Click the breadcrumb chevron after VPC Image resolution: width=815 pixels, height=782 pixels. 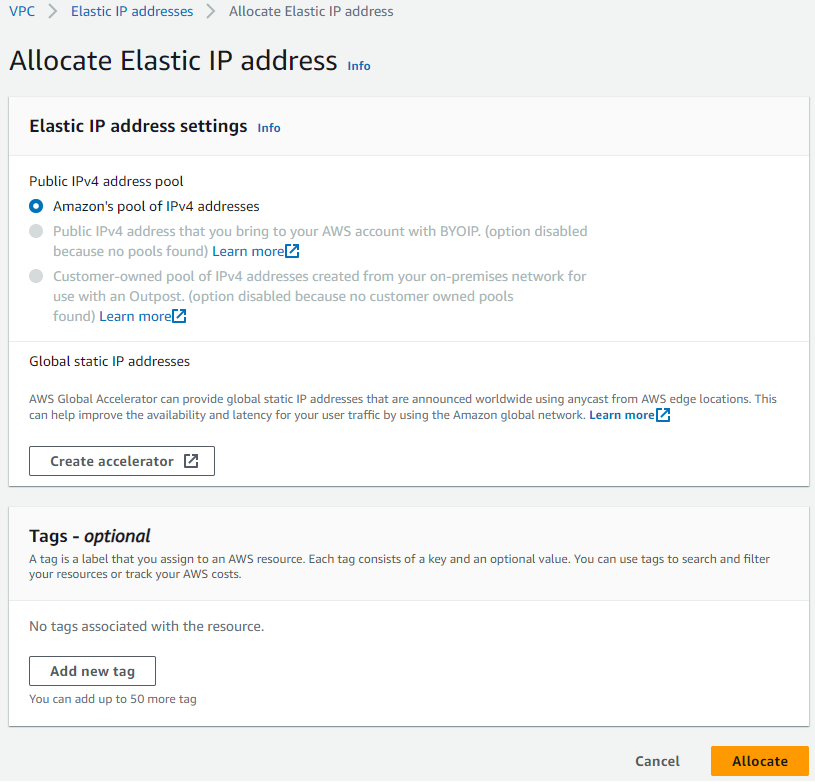[x=50, y=11]
